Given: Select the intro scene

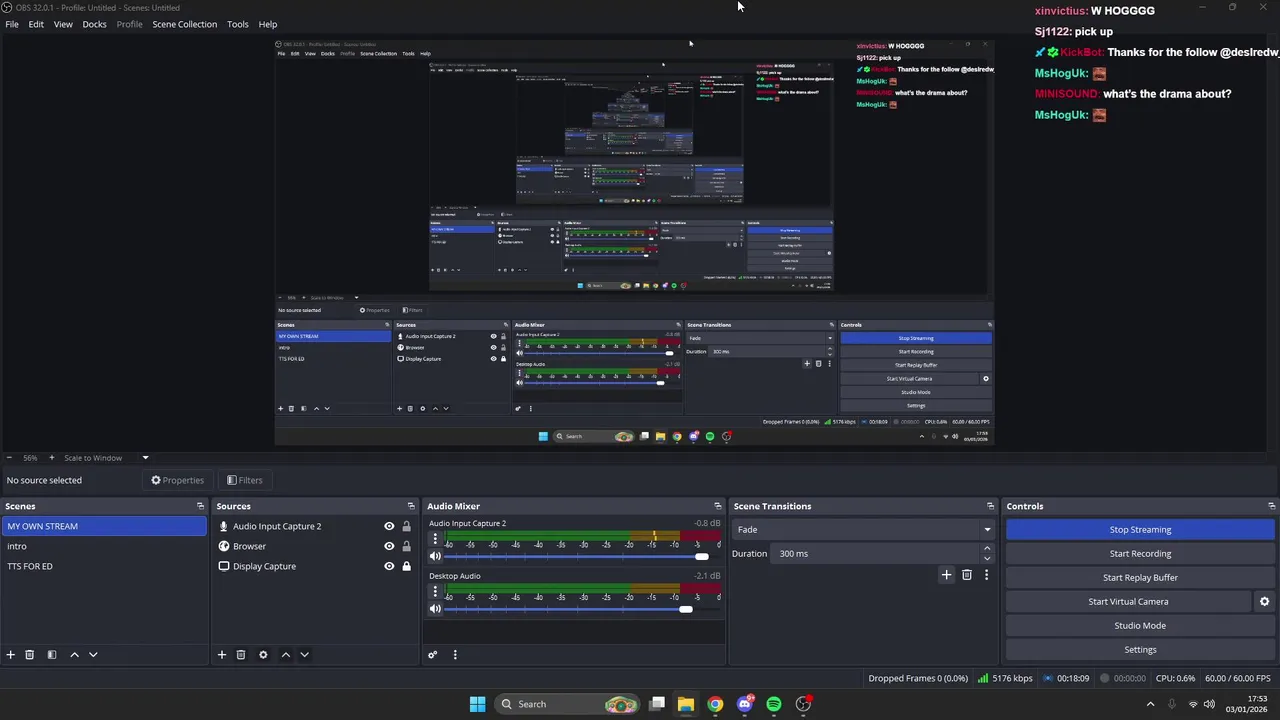Looking at the screenshot, I should pyautogui.click(x=104, y=546).
